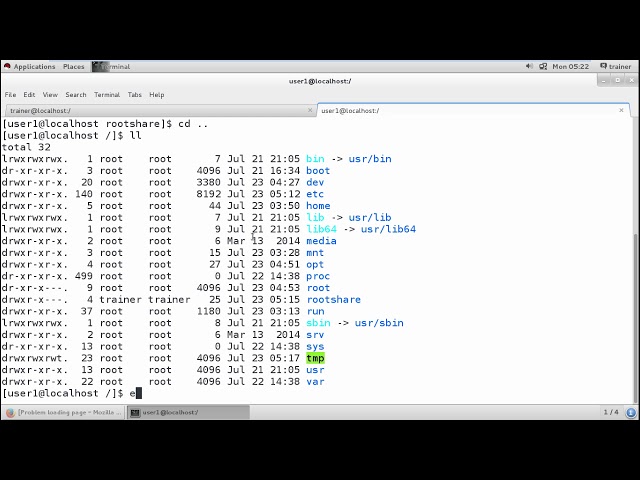The height and width of the screenshot is (480, 640).
Task: Open the clock showing Mon 05:22
Action: (x=570, y=67)
